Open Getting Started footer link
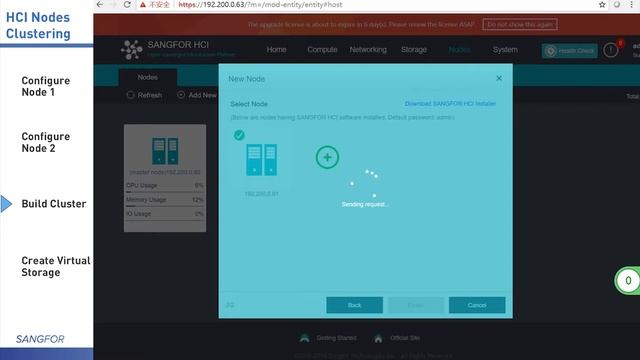Image resolution: width=640 pixels, height=360 pixels. (336, 338)
